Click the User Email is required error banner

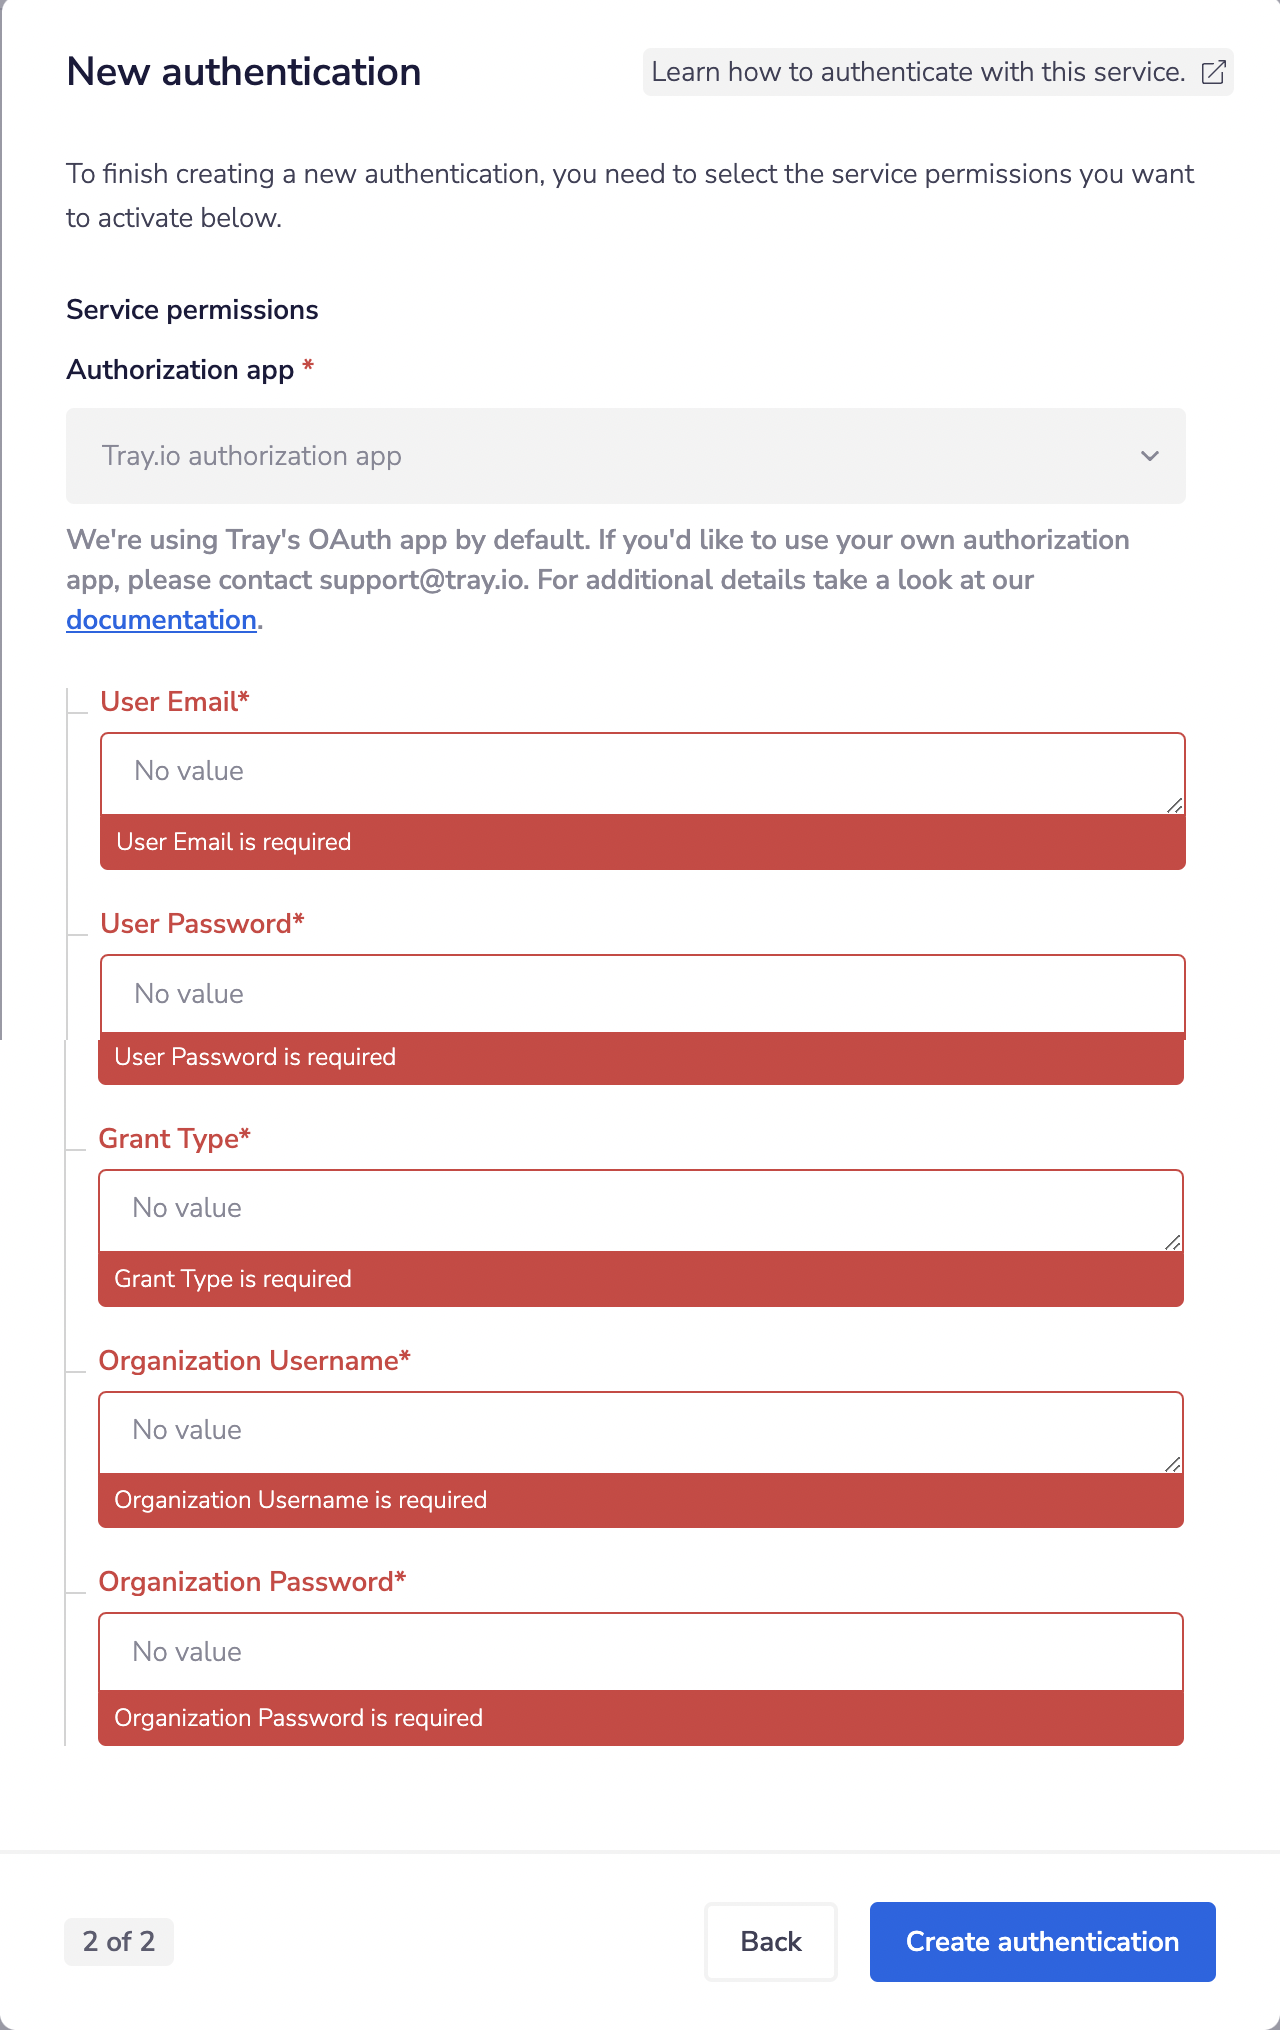(640, 842)
